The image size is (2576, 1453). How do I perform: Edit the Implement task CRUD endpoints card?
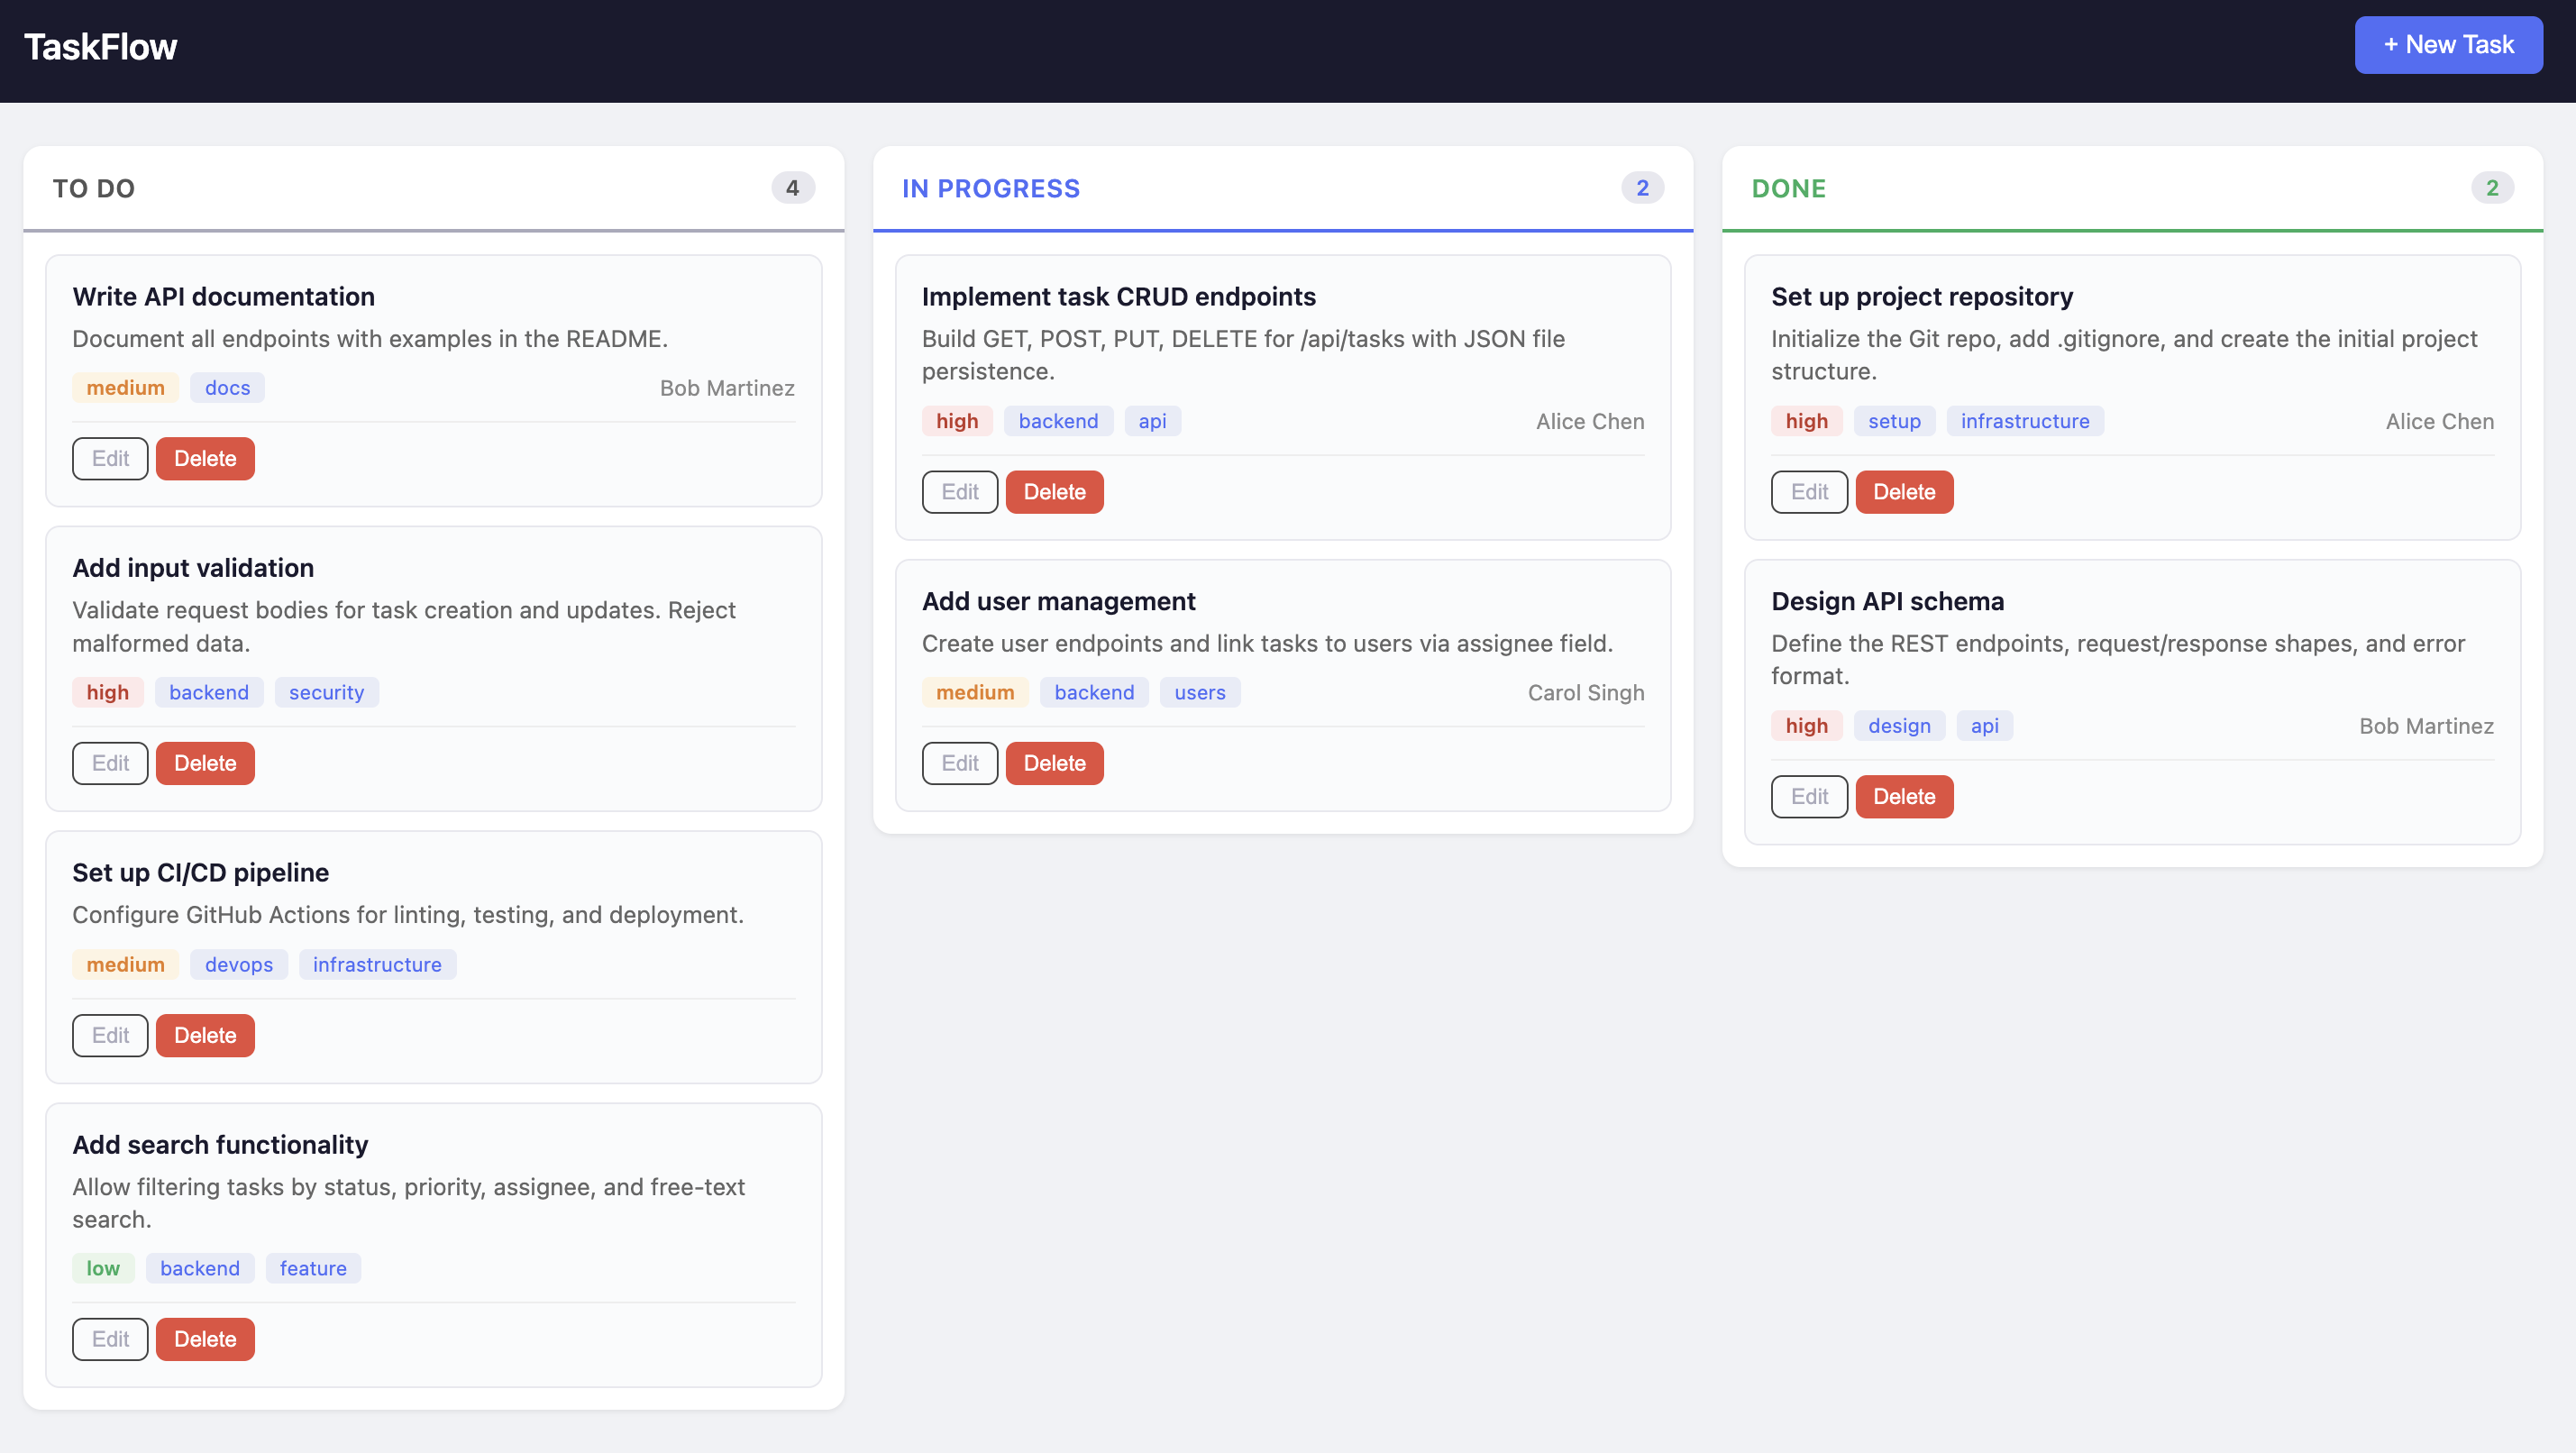(960, 492)
